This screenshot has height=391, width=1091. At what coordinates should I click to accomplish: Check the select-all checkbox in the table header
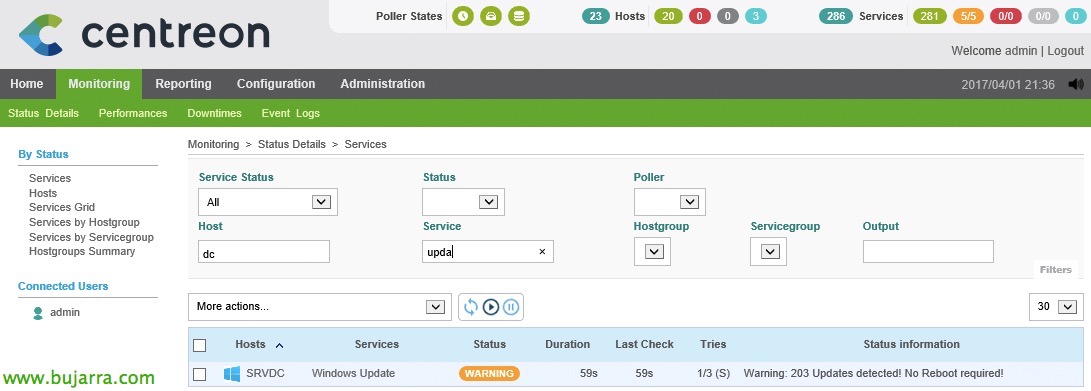(200, 344)
